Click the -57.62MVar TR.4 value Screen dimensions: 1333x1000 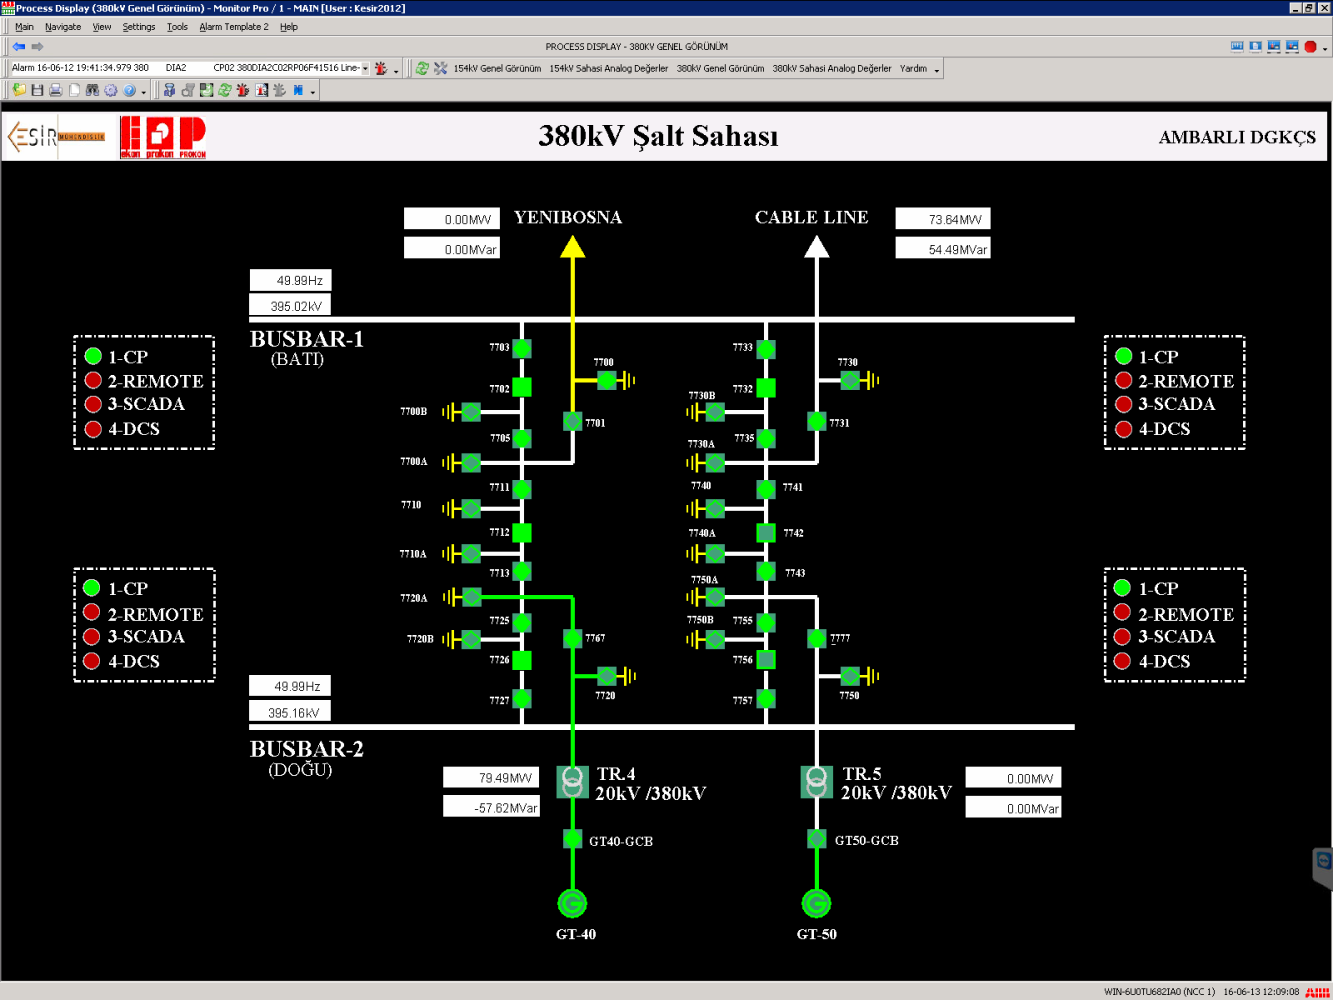click(x=491, y=806)
